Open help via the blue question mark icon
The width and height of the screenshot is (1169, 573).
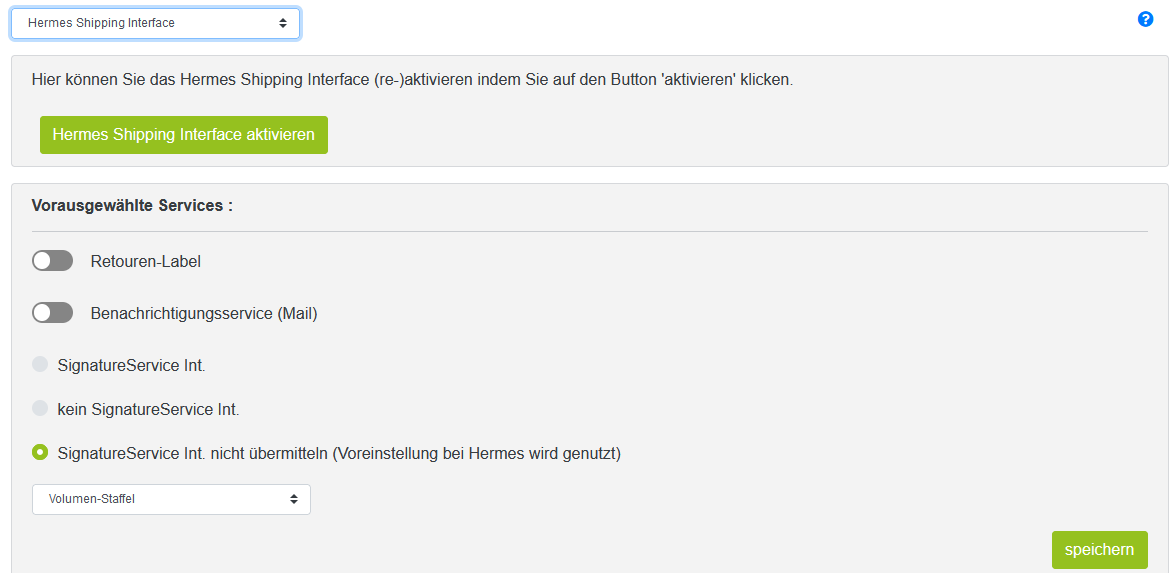1145,19
